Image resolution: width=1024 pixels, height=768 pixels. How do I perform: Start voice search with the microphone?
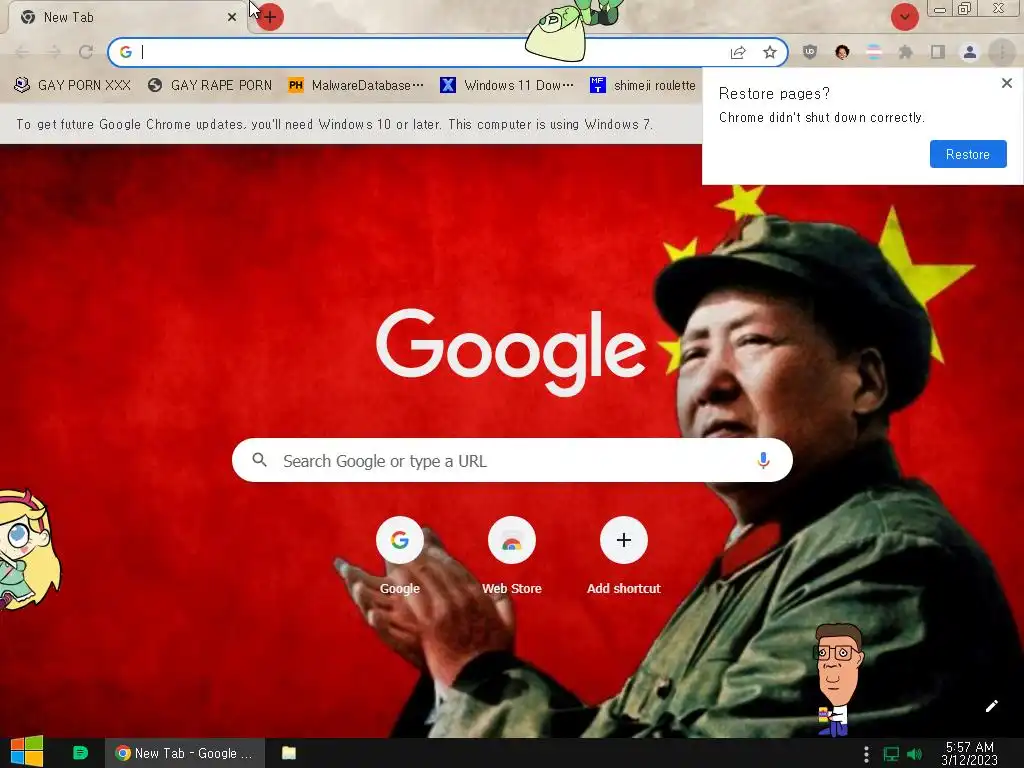point(763,460)
